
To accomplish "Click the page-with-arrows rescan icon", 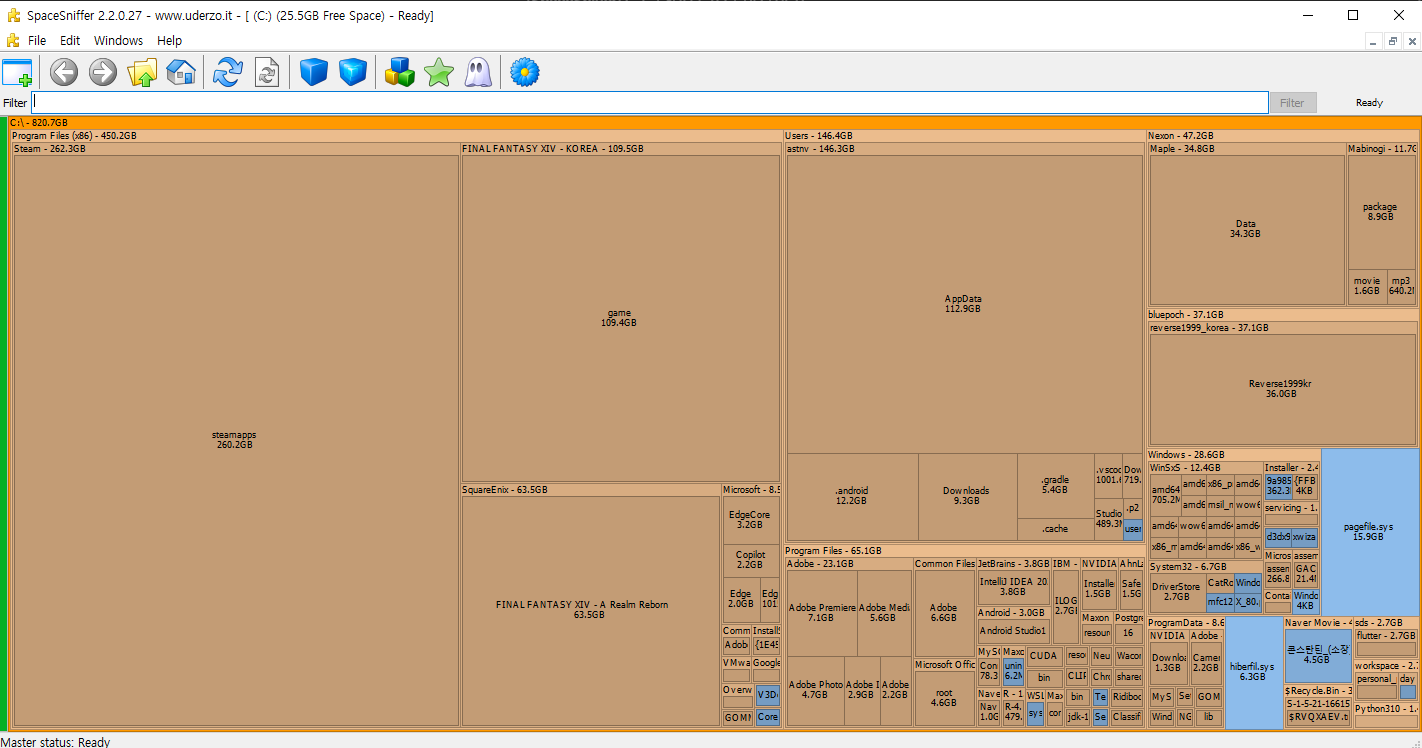I will click(267, 72).
